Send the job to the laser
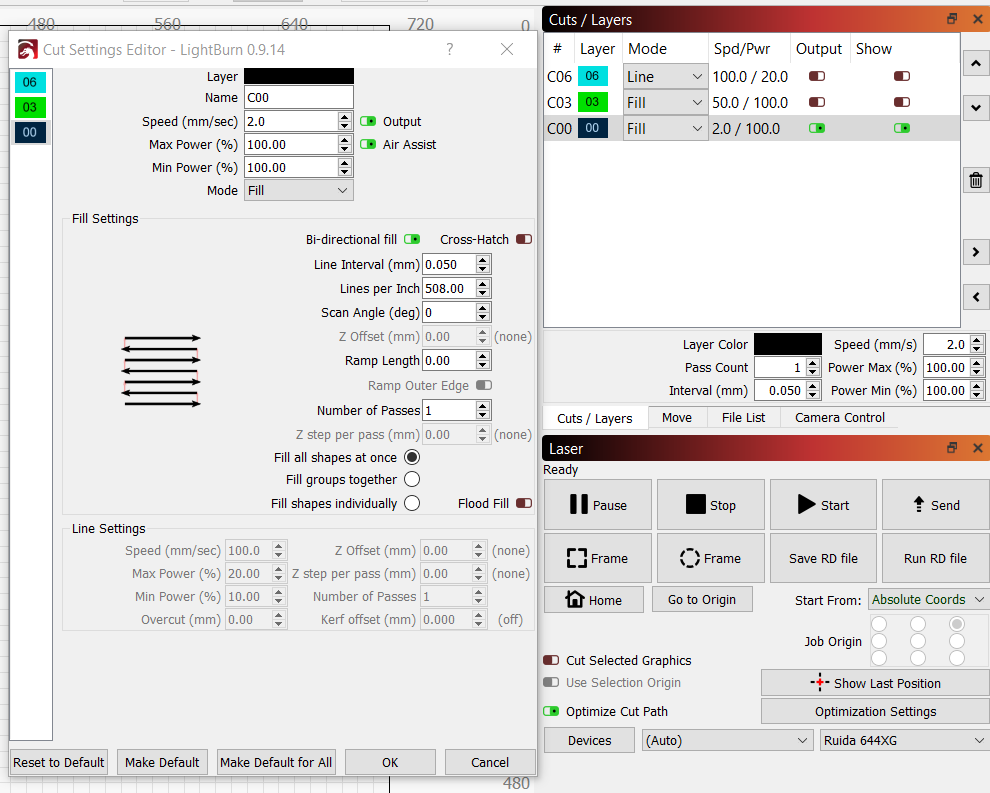This screenshot has height=793, width=990. [x=936, y=504]
